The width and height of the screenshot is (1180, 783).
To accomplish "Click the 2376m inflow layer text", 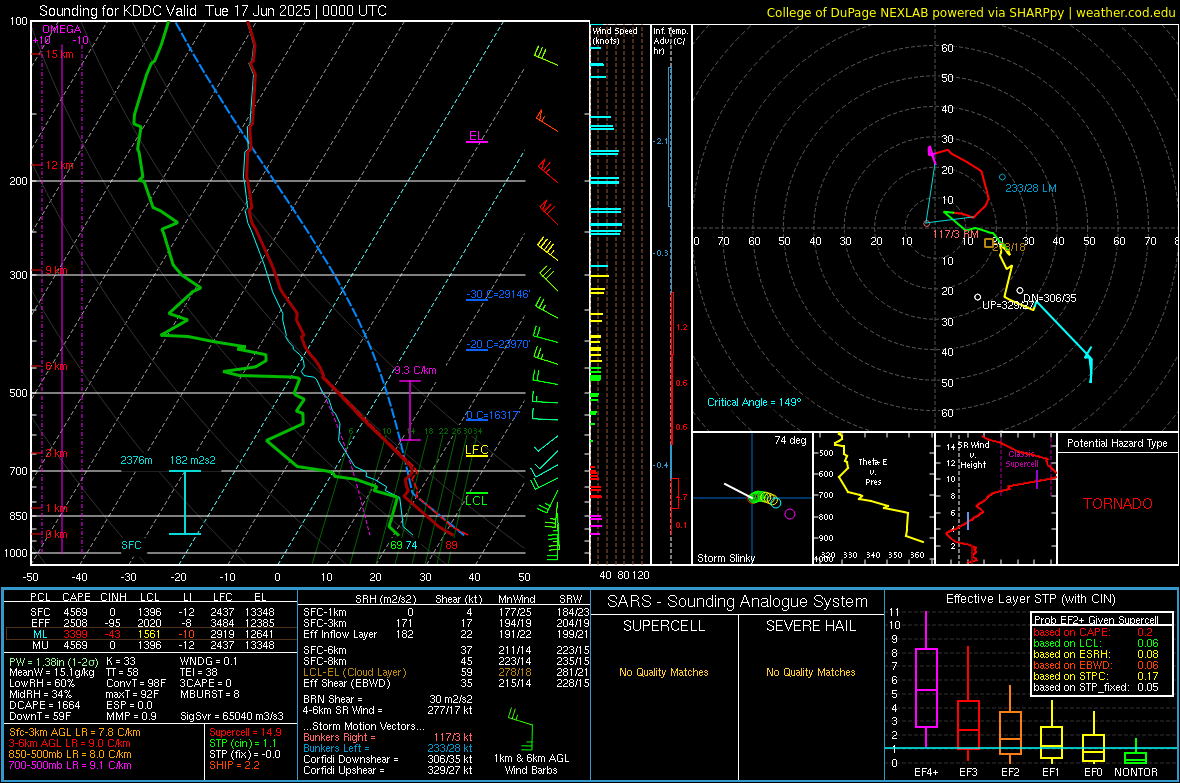I will pyautogui.click(x=136, y=460).
